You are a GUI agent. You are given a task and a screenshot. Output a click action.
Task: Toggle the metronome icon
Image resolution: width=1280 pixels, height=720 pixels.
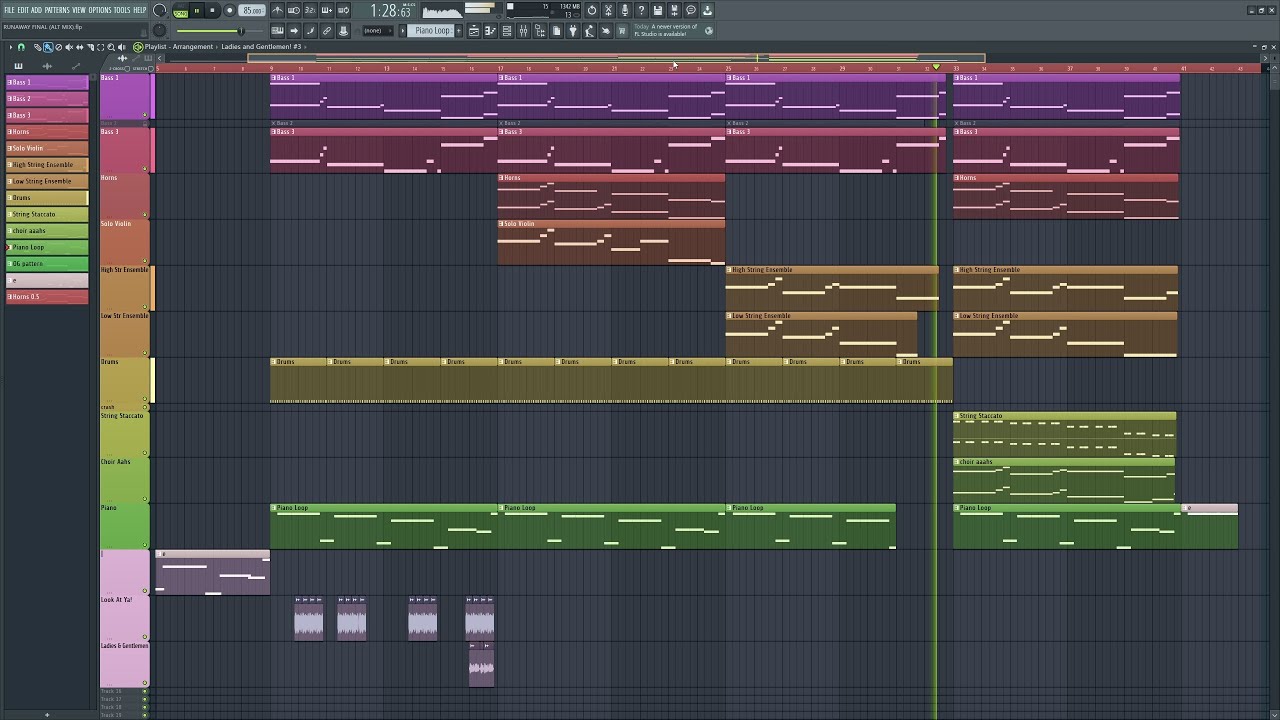(x=278, y=10)
